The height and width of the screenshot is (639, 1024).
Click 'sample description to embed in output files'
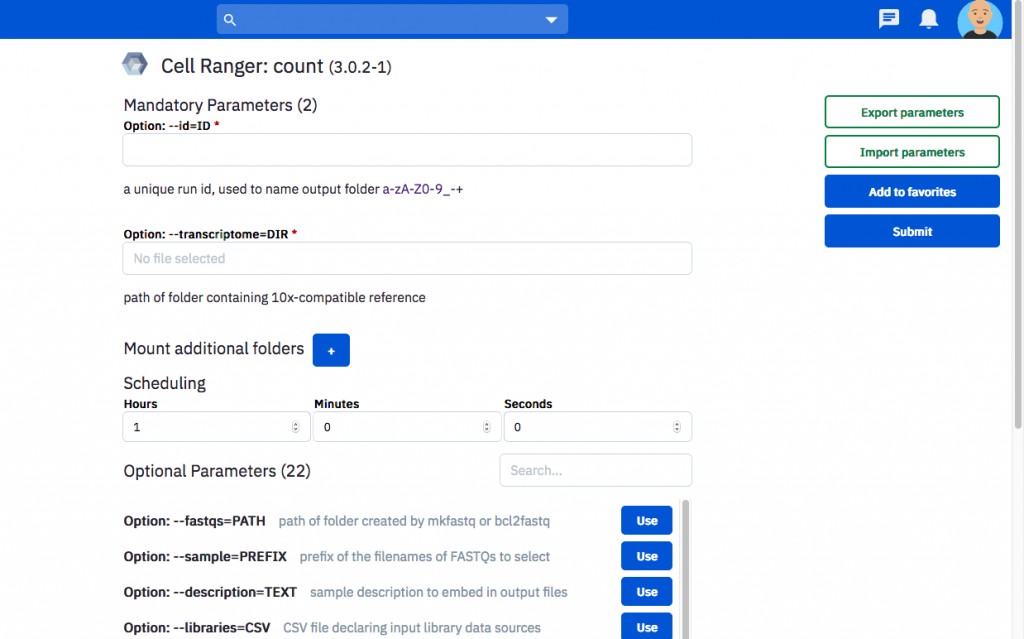click(x=438, y=592)
